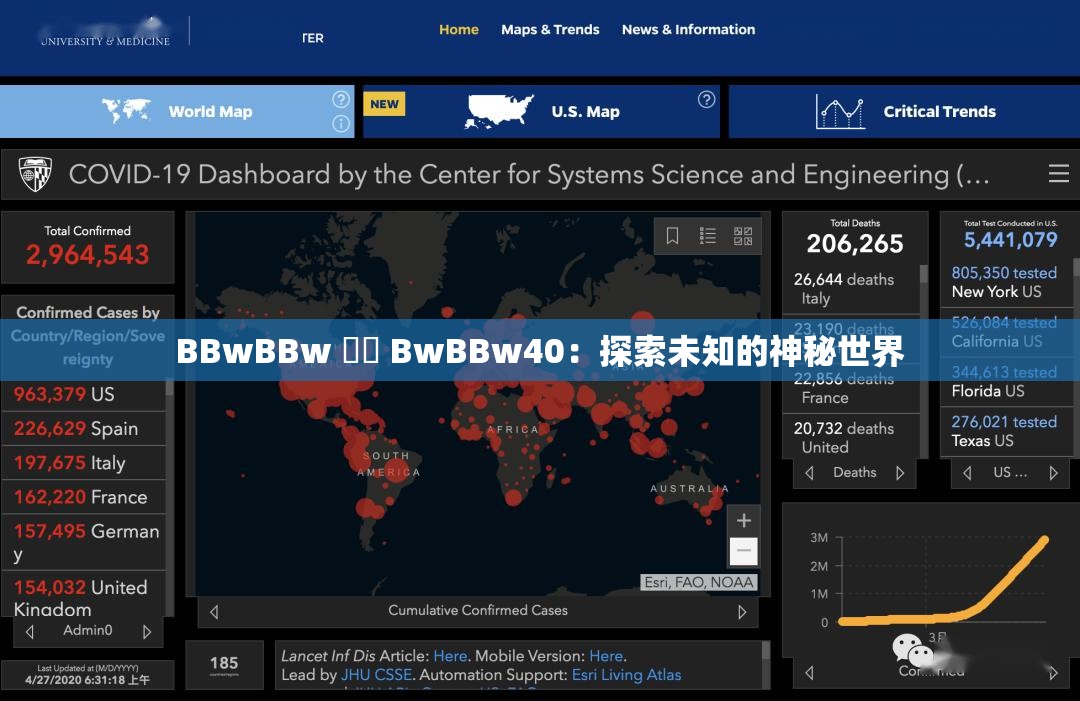Go to next Admin0 list page

147,631
